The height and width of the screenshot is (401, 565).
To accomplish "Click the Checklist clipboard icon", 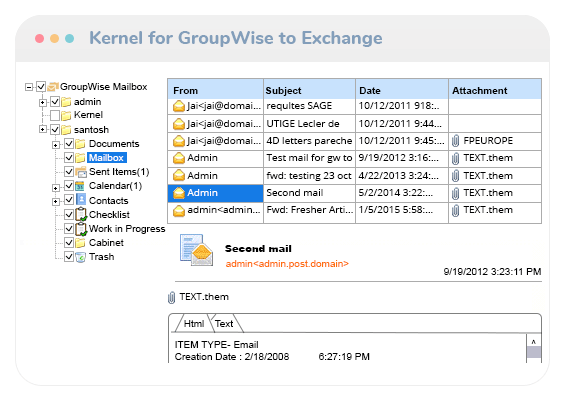I will click(x=81, y=214).
